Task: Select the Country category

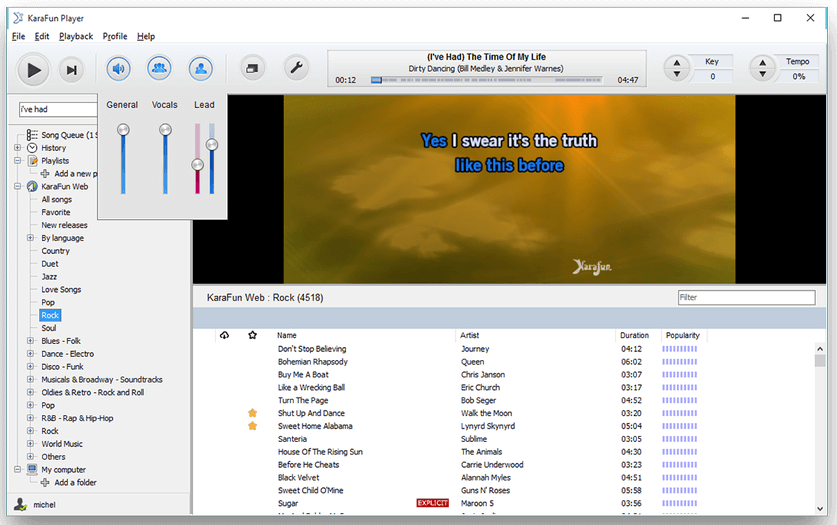Action: (56, 251)
